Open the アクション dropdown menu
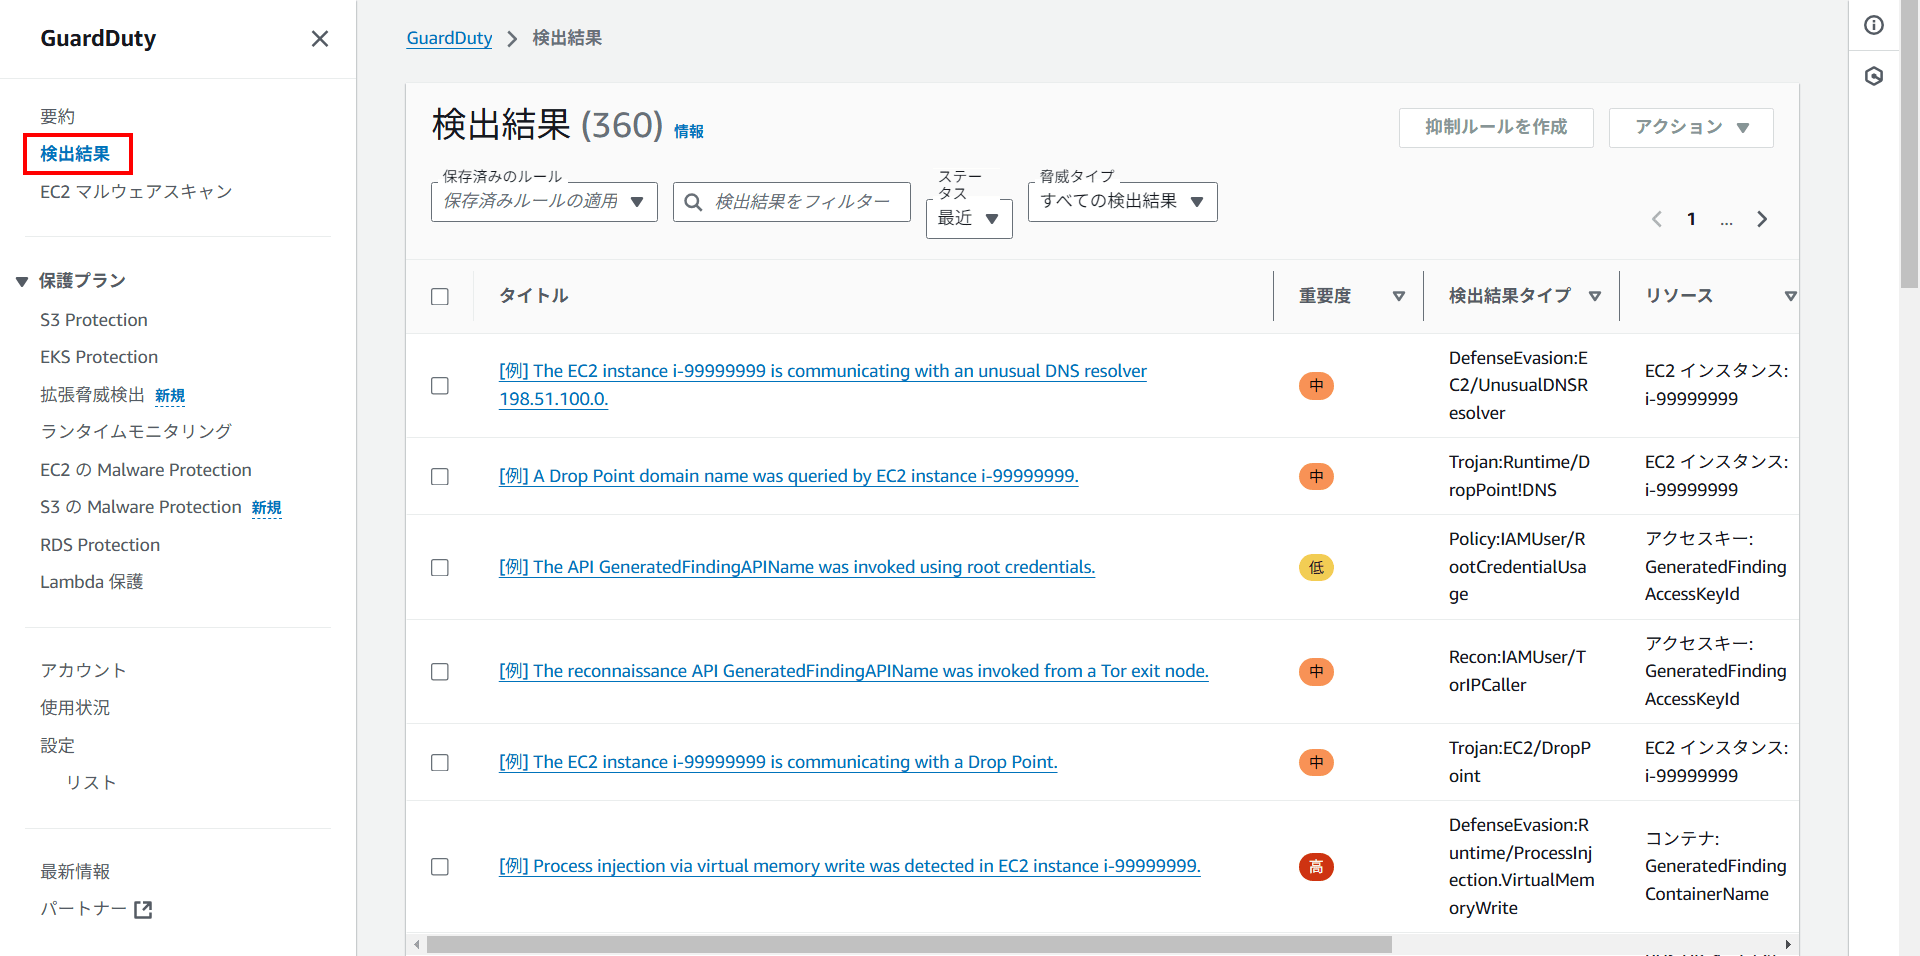 [x=1691, y=128]
